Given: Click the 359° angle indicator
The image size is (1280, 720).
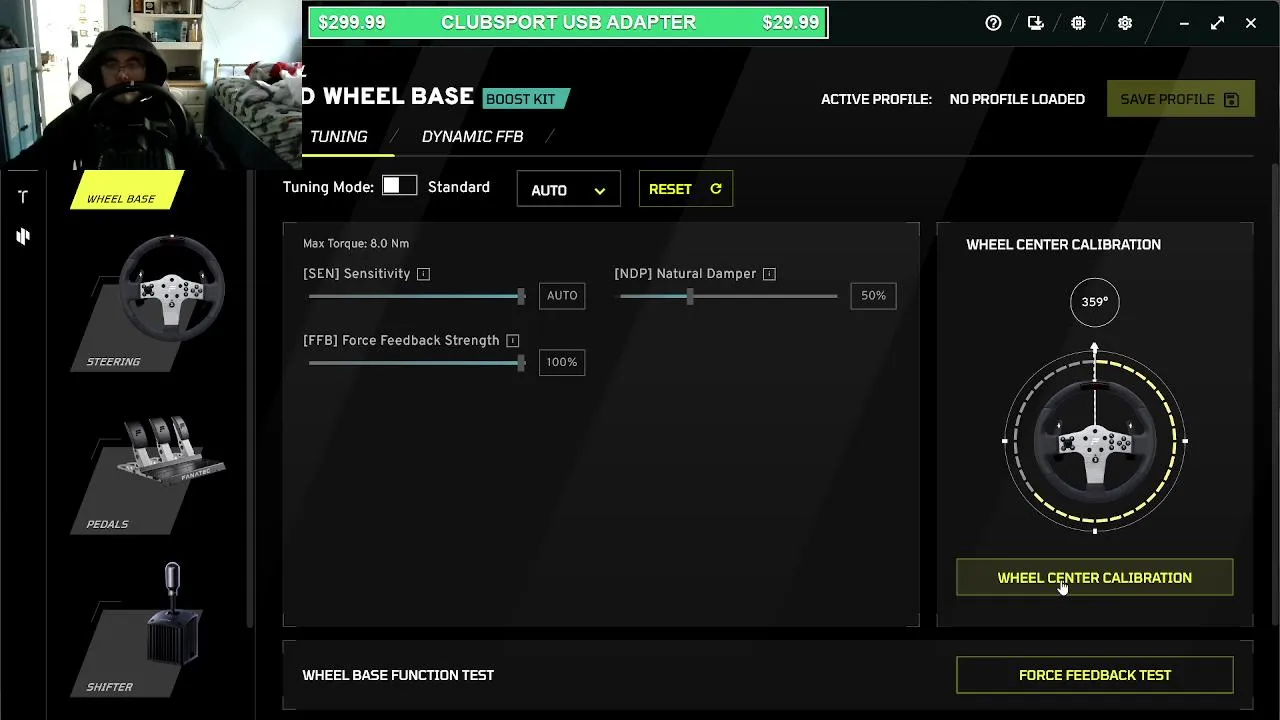Looking at the screenshot, I should [1094, 302].
